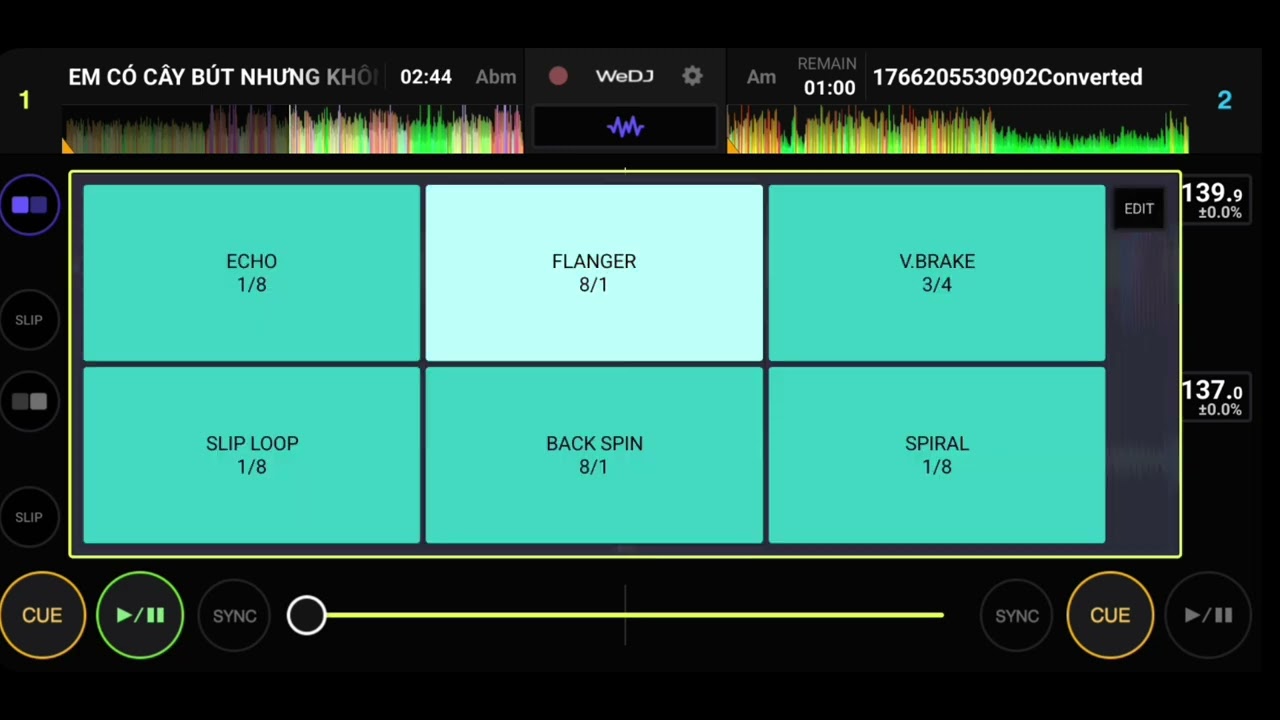The height and width of the screenshot is (720, 1280).
Task: Open the WeDJ settings gear
Action: pos(692,76)
